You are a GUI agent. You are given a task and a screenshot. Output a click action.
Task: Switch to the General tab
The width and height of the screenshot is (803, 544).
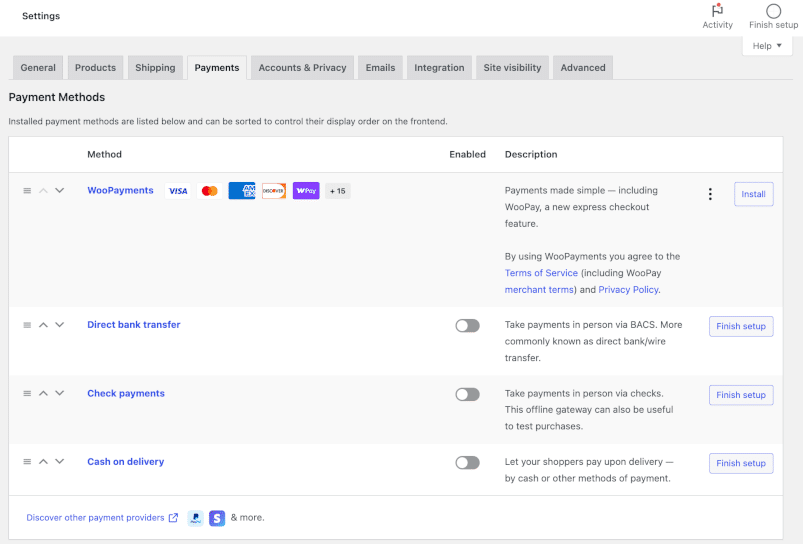(x=38, y=68)
